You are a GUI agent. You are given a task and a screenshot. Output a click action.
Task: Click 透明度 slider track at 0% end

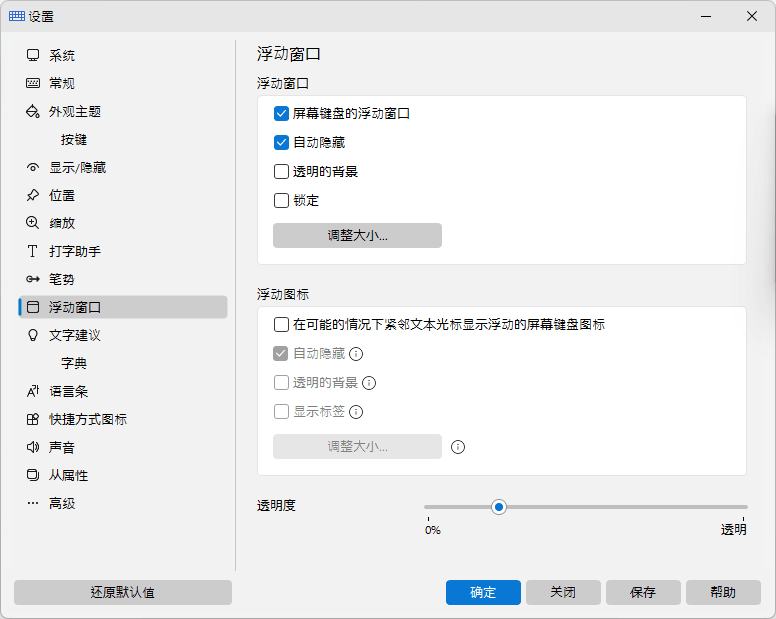(430, 507)
